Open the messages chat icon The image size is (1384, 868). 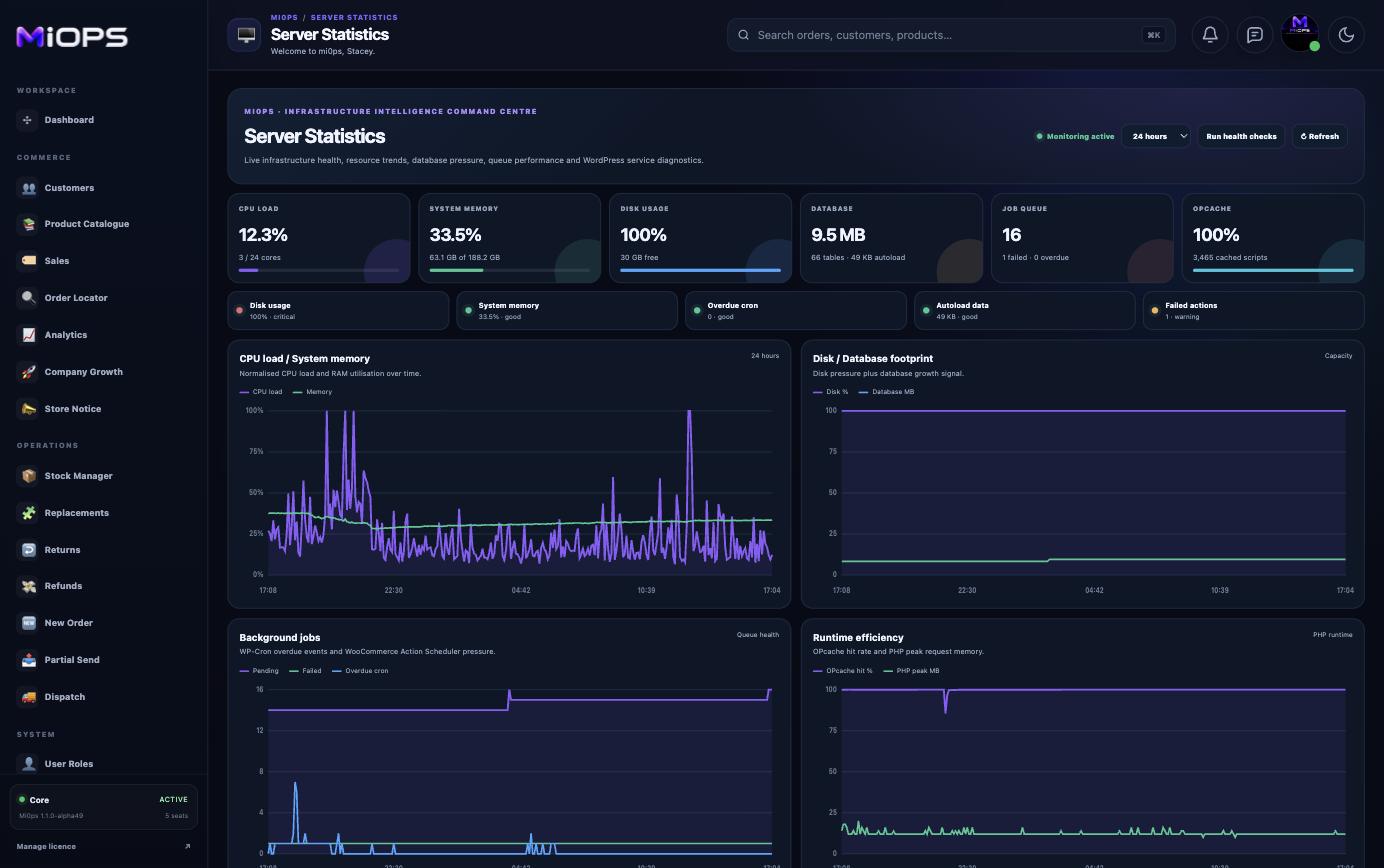pos(1255,35)
